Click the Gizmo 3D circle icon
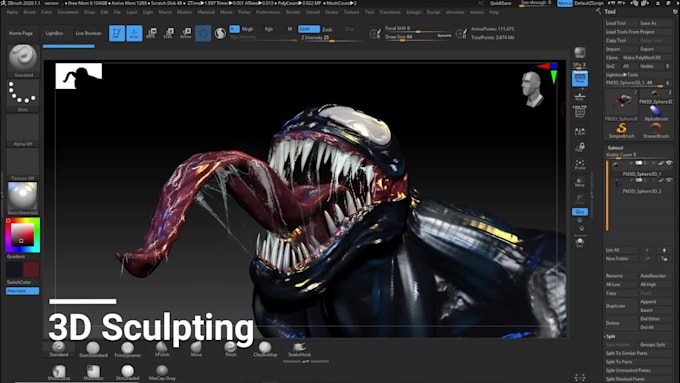 [x=203, y=33]
